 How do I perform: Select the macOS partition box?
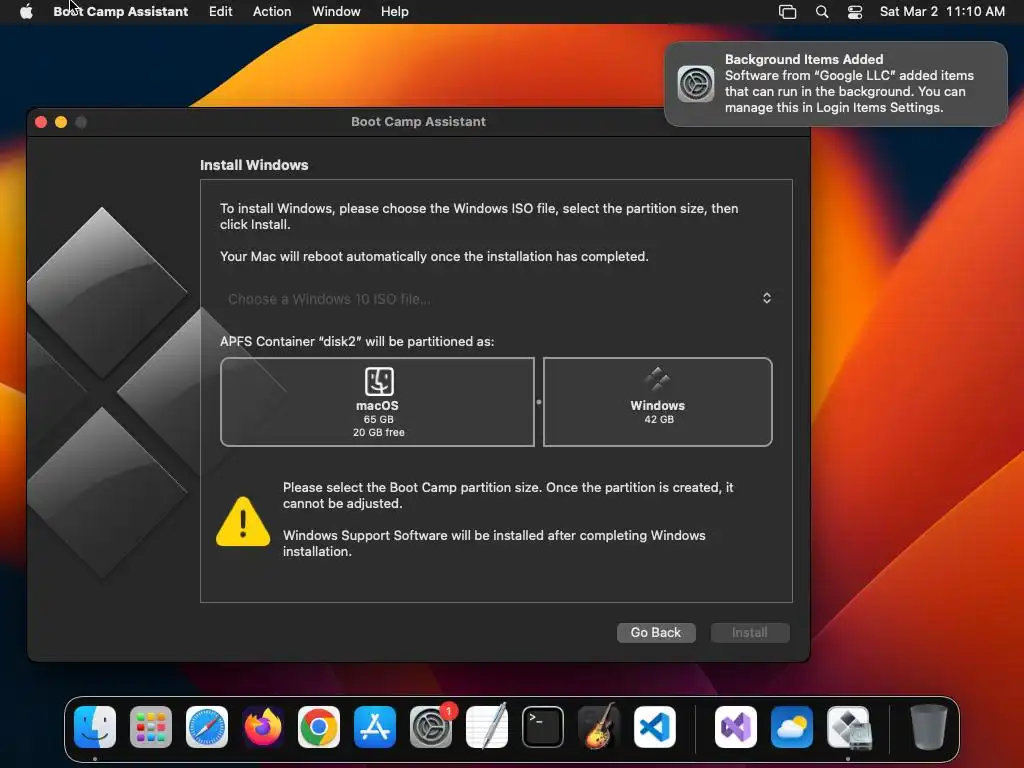(x=377, y=402)
